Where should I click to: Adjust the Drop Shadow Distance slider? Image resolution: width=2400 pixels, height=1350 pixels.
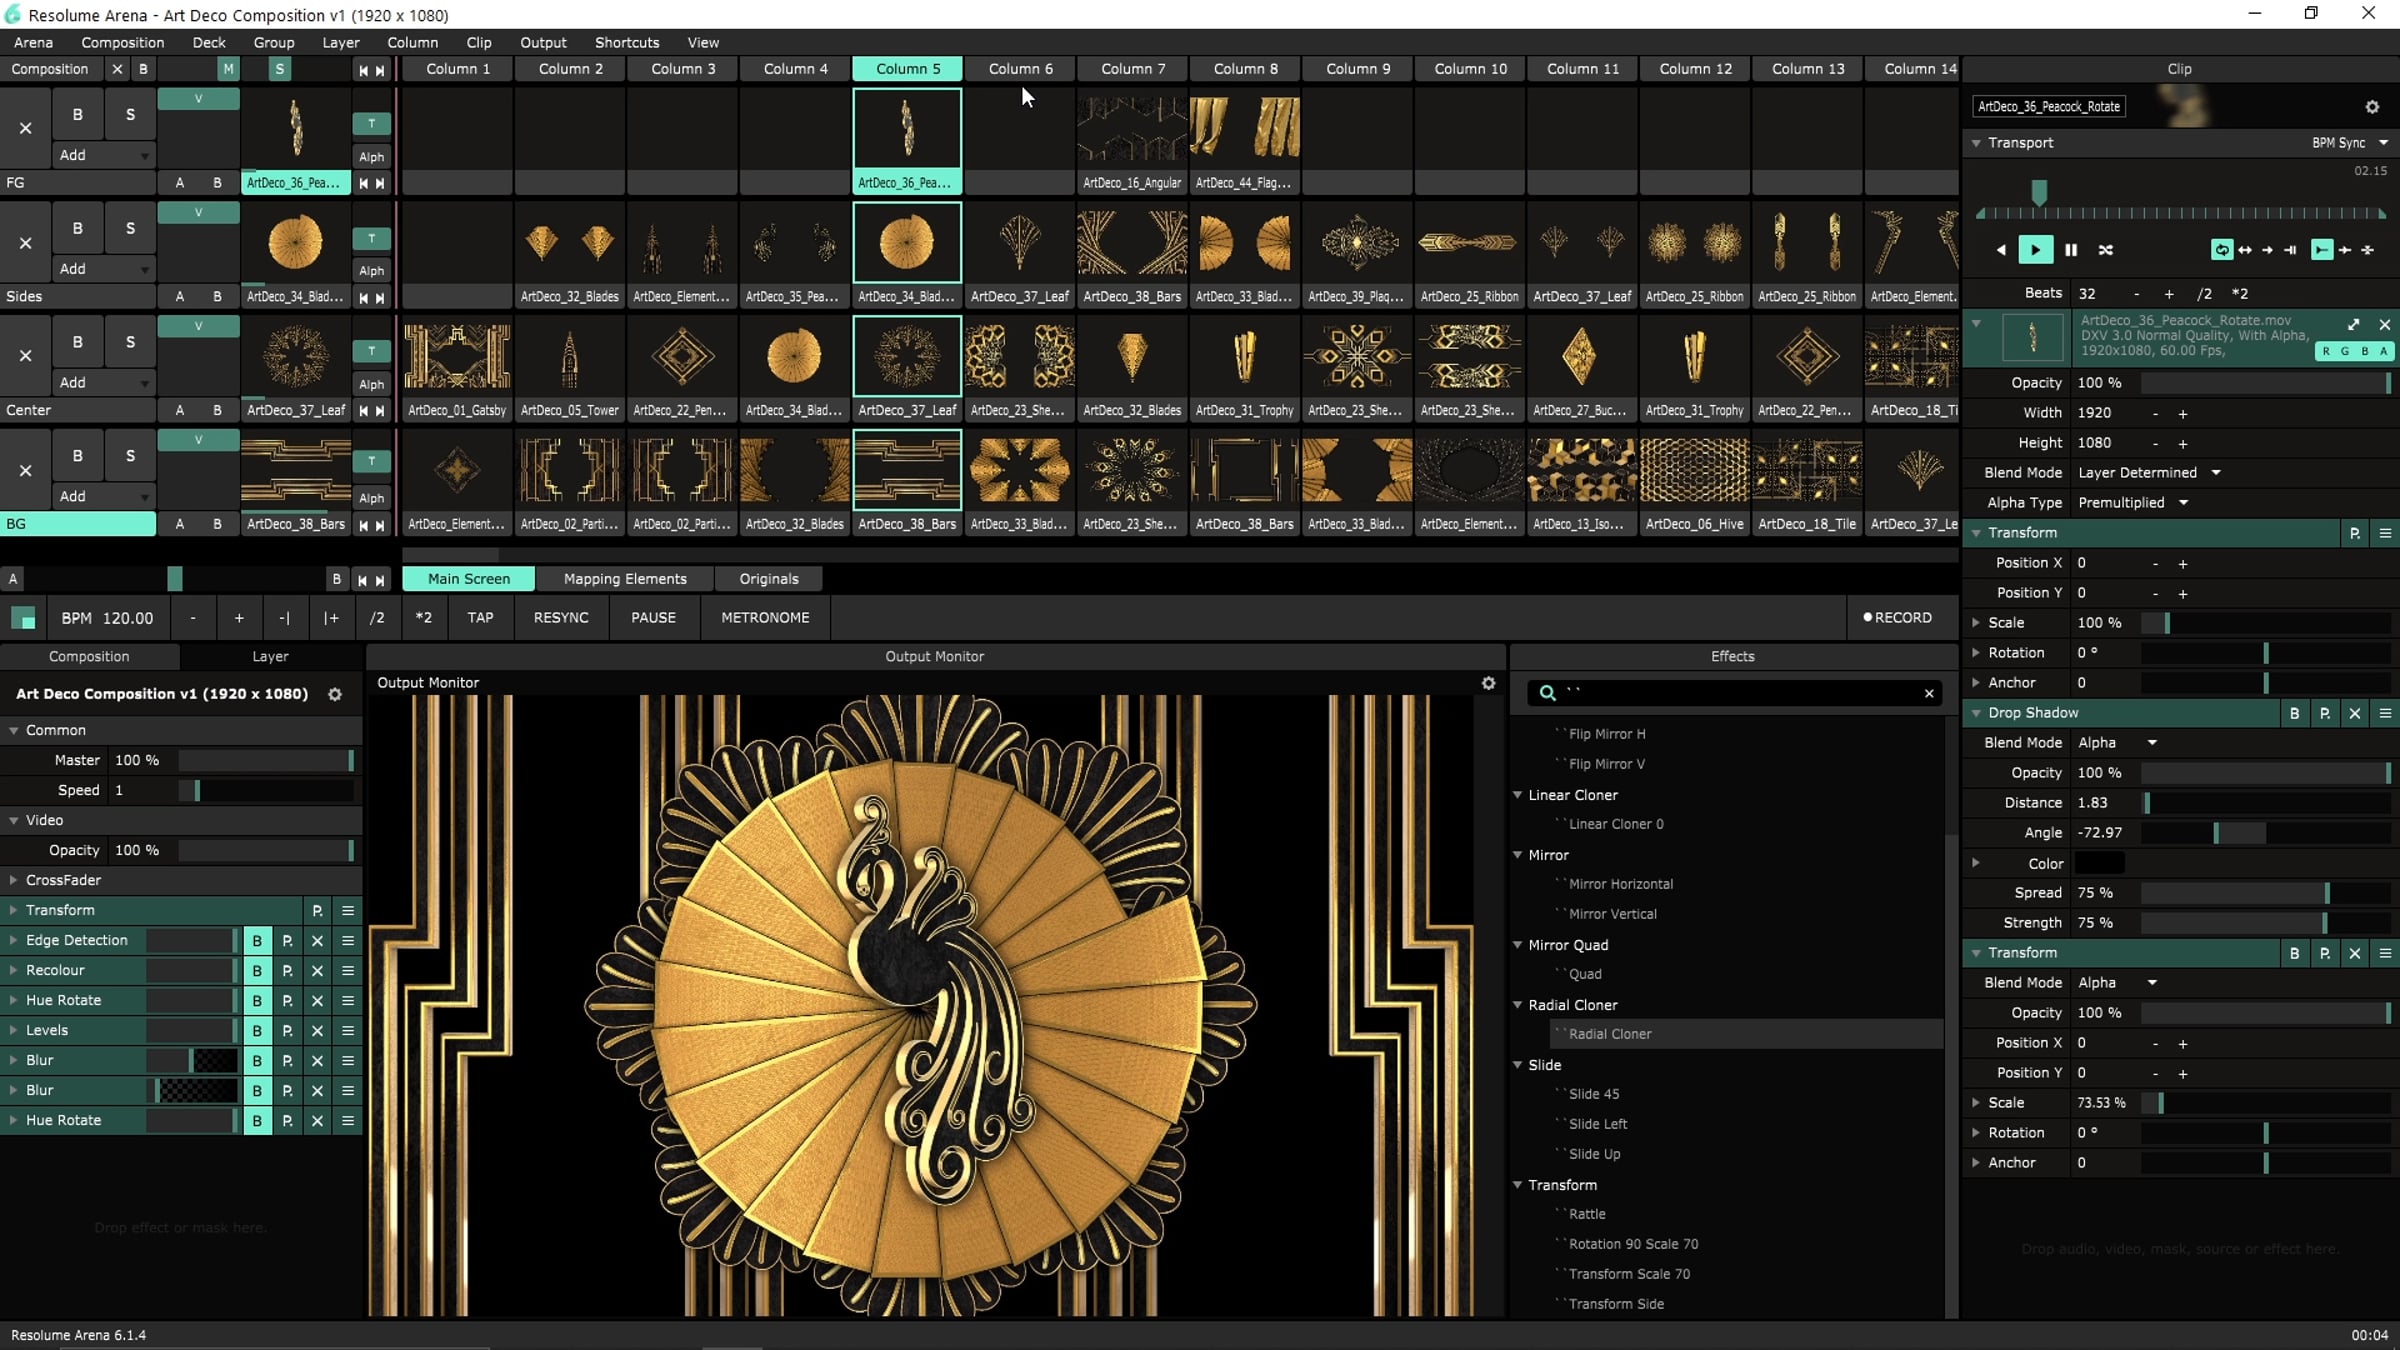pos(2266,803)
